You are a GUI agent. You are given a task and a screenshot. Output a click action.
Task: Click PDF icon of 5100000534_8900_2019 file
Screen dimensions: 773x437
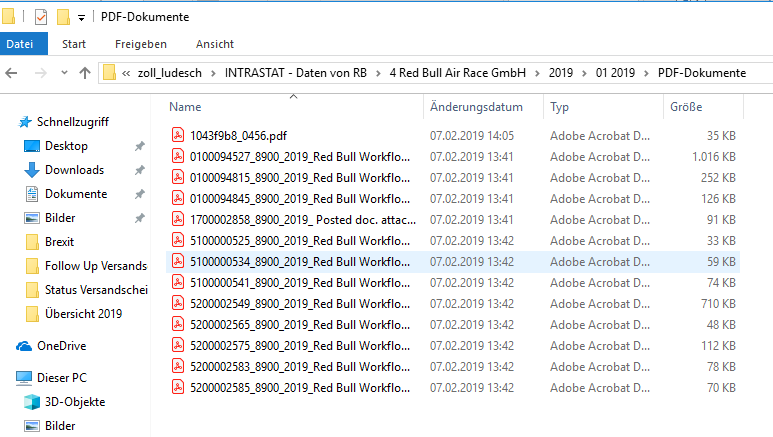(x=178, y=261)
